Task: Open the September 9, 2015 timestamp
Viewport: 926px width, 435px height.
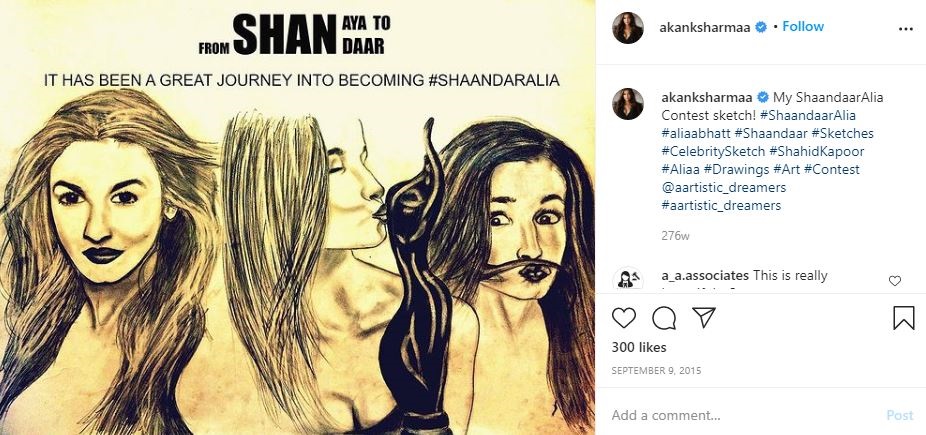Action: point(656,371)
